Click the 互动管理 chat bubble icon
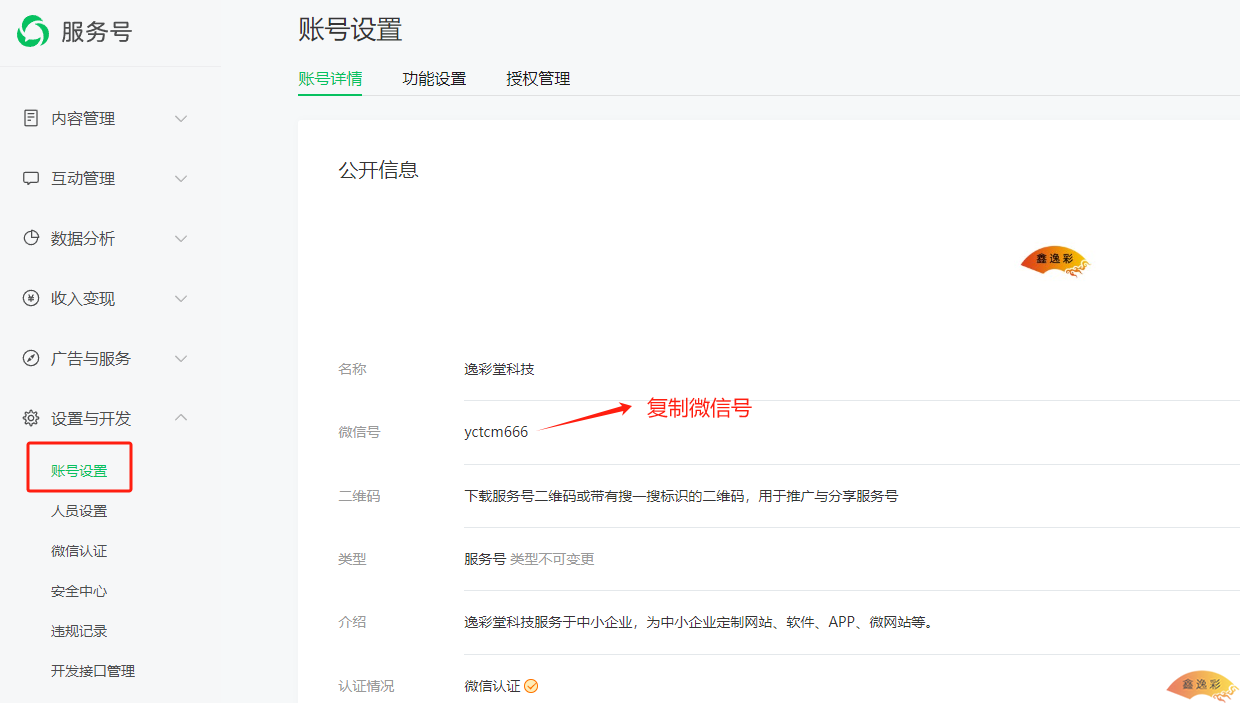This screenshot has height=703, width=1240. point(31,178)
